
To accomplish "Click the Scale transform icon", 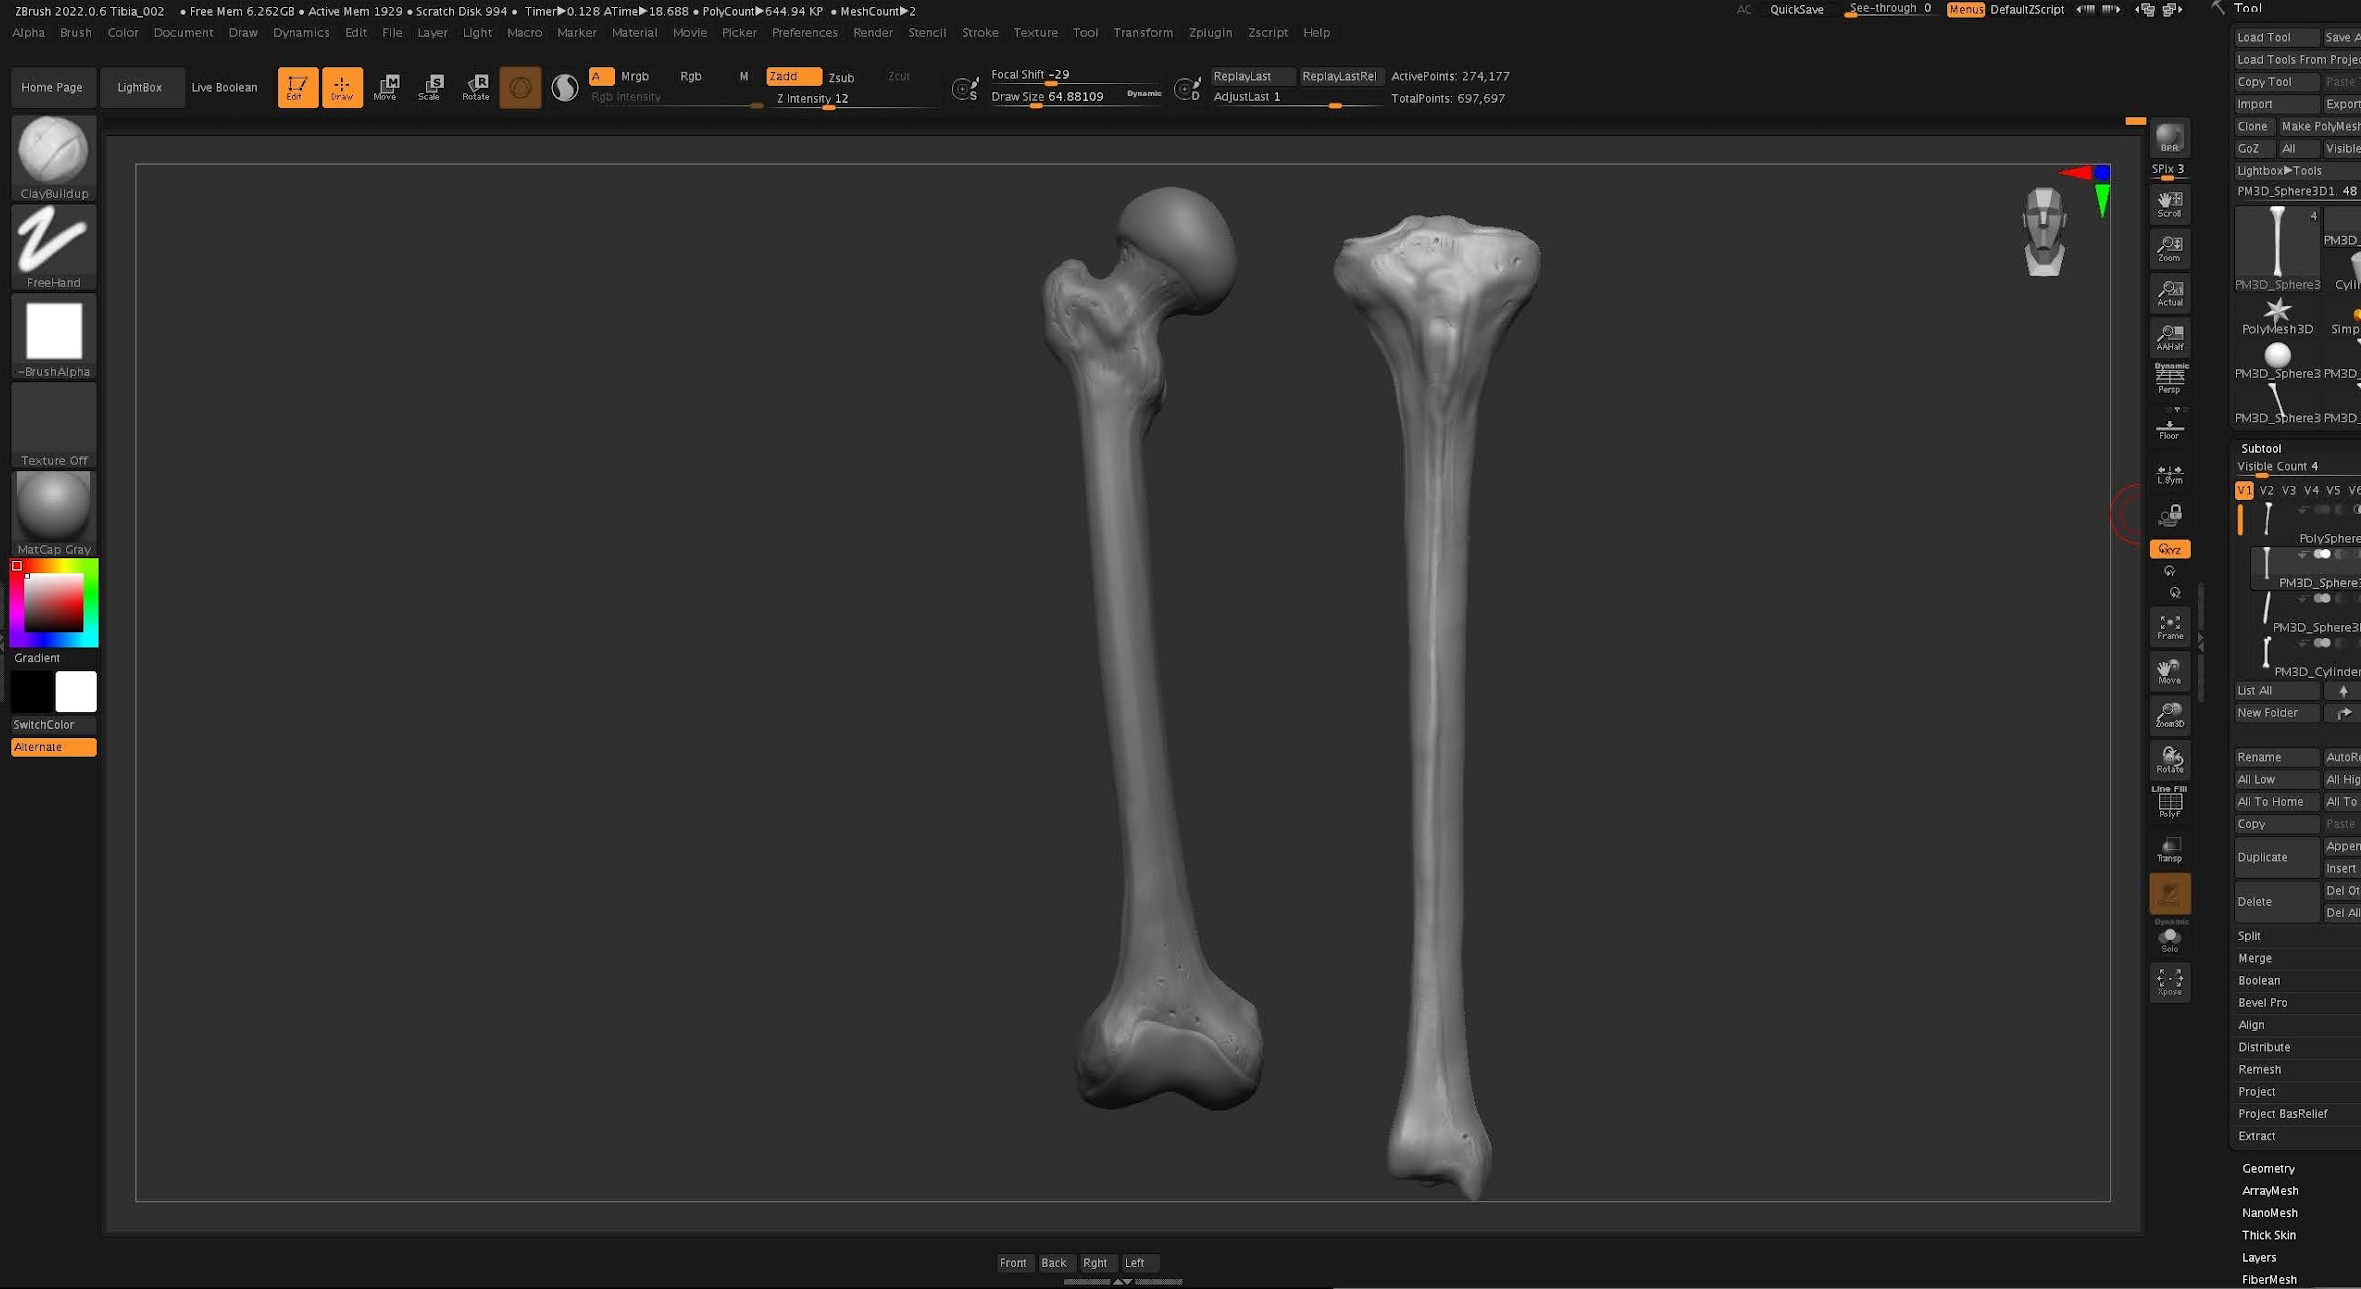I will tap(430, 87).
